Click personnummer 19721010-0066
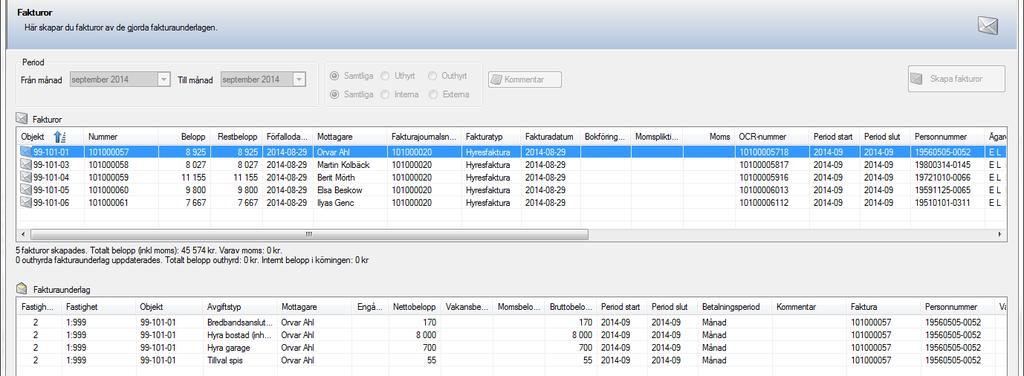1024x376 pixels. coord(942,178)
